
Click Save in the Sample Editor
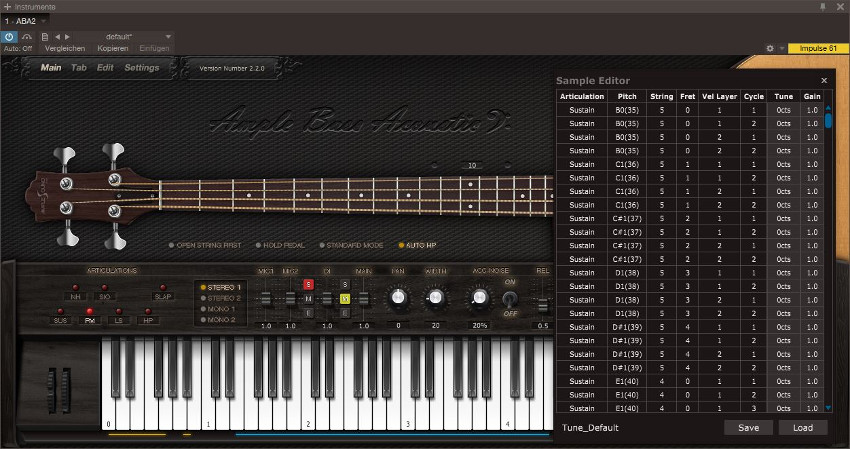pos(749,428)
